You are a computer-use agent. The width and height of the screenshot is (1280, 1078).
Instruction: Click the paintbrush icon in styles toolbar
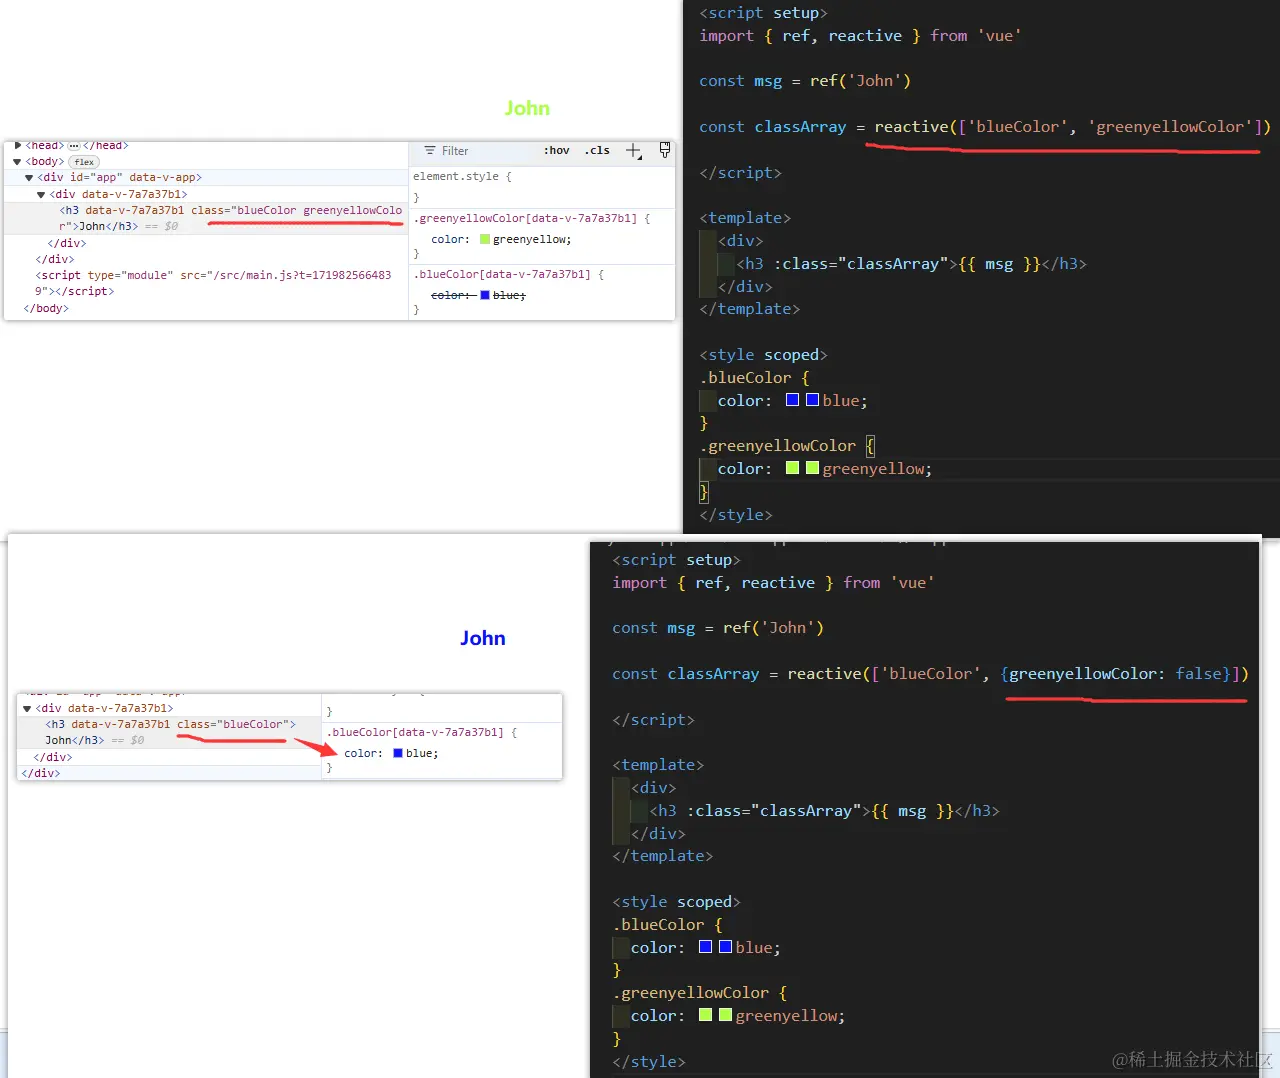point(665,150)
